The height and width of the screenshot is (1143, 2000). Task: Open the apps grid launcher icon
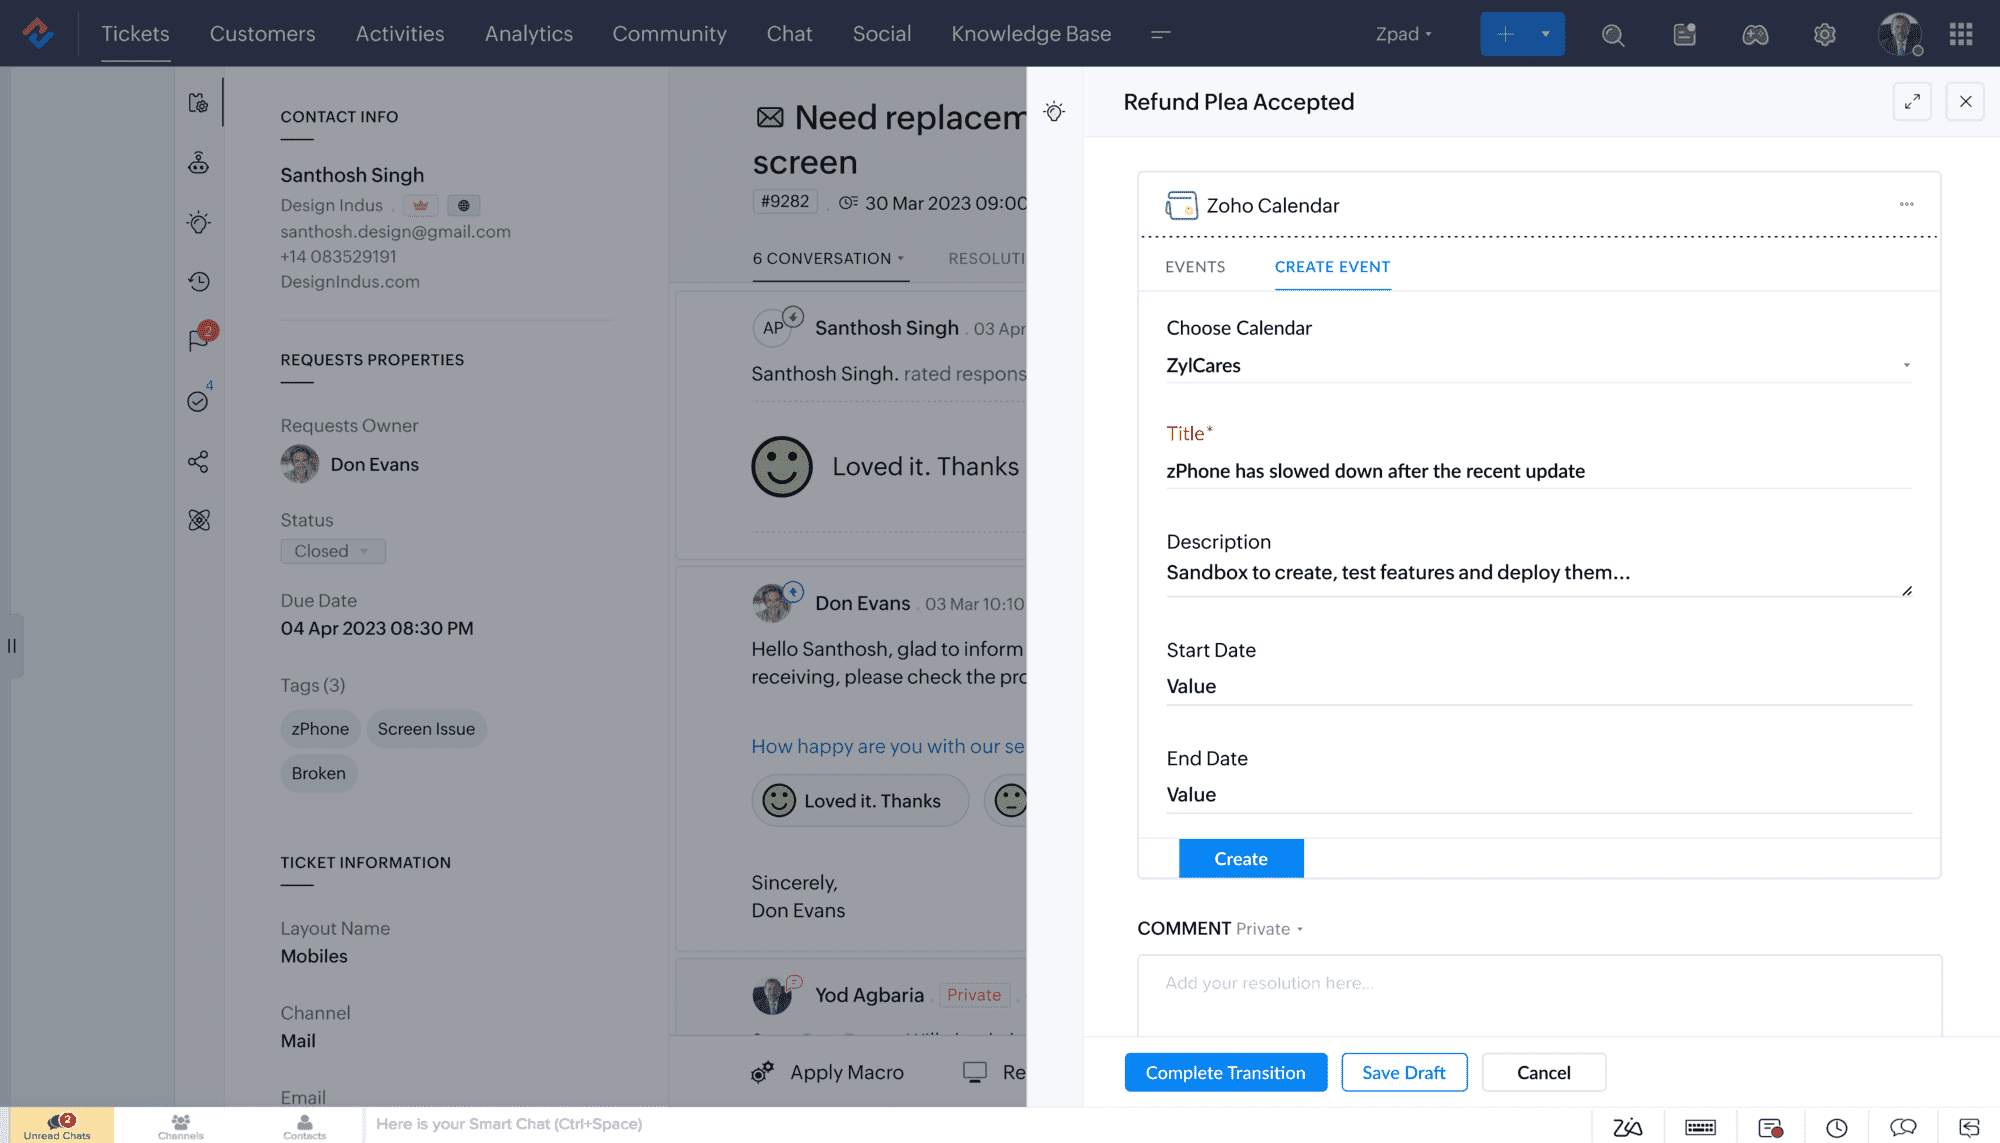(x=1960, y=35)
